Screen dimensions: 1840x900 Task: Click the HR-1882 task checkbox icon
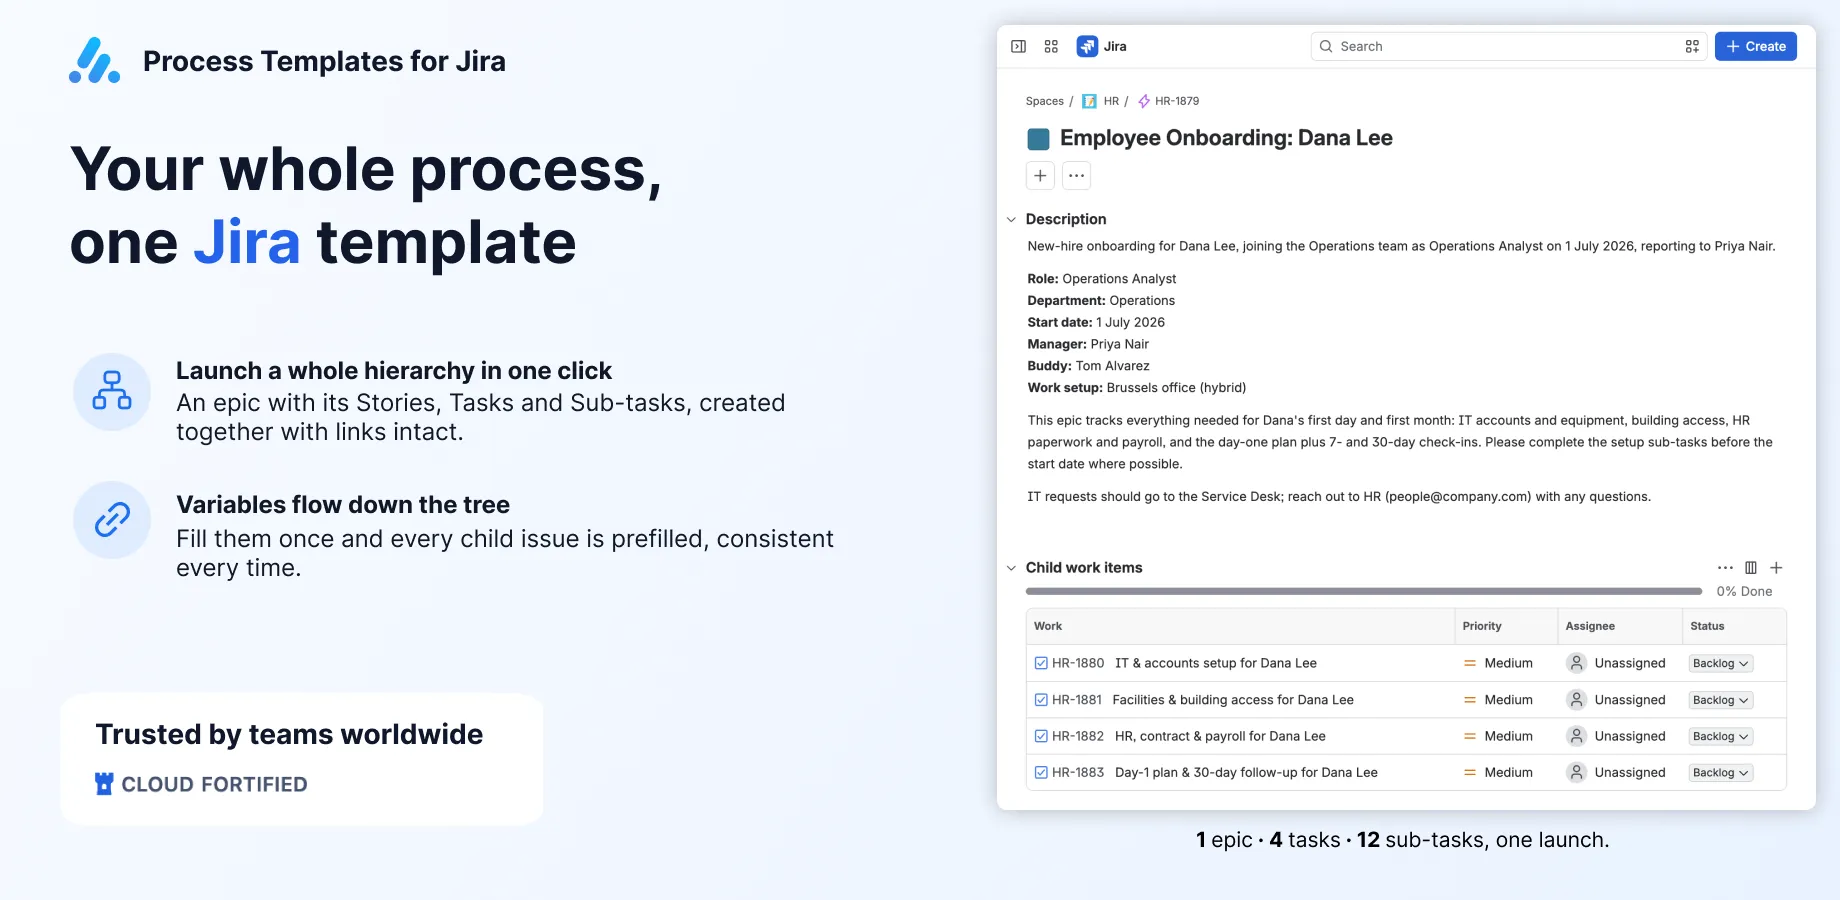[x=1041, y=736]
